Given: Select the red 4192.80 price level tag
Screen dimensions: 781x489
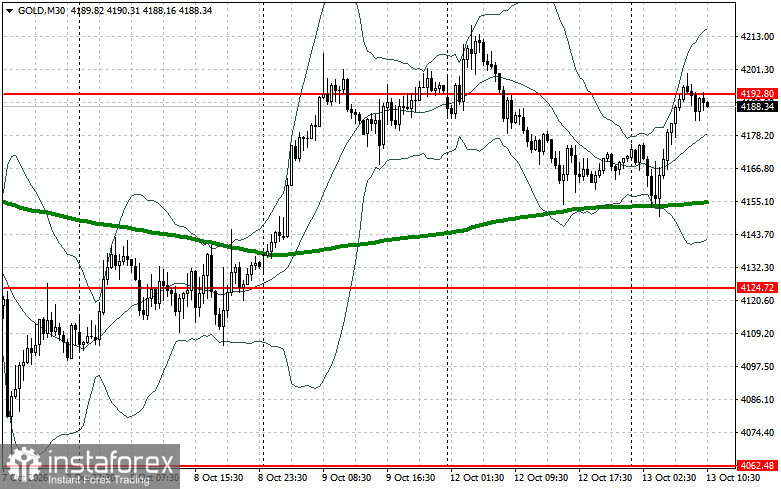Looking at the screenshot, I should [x=757, y=94].
